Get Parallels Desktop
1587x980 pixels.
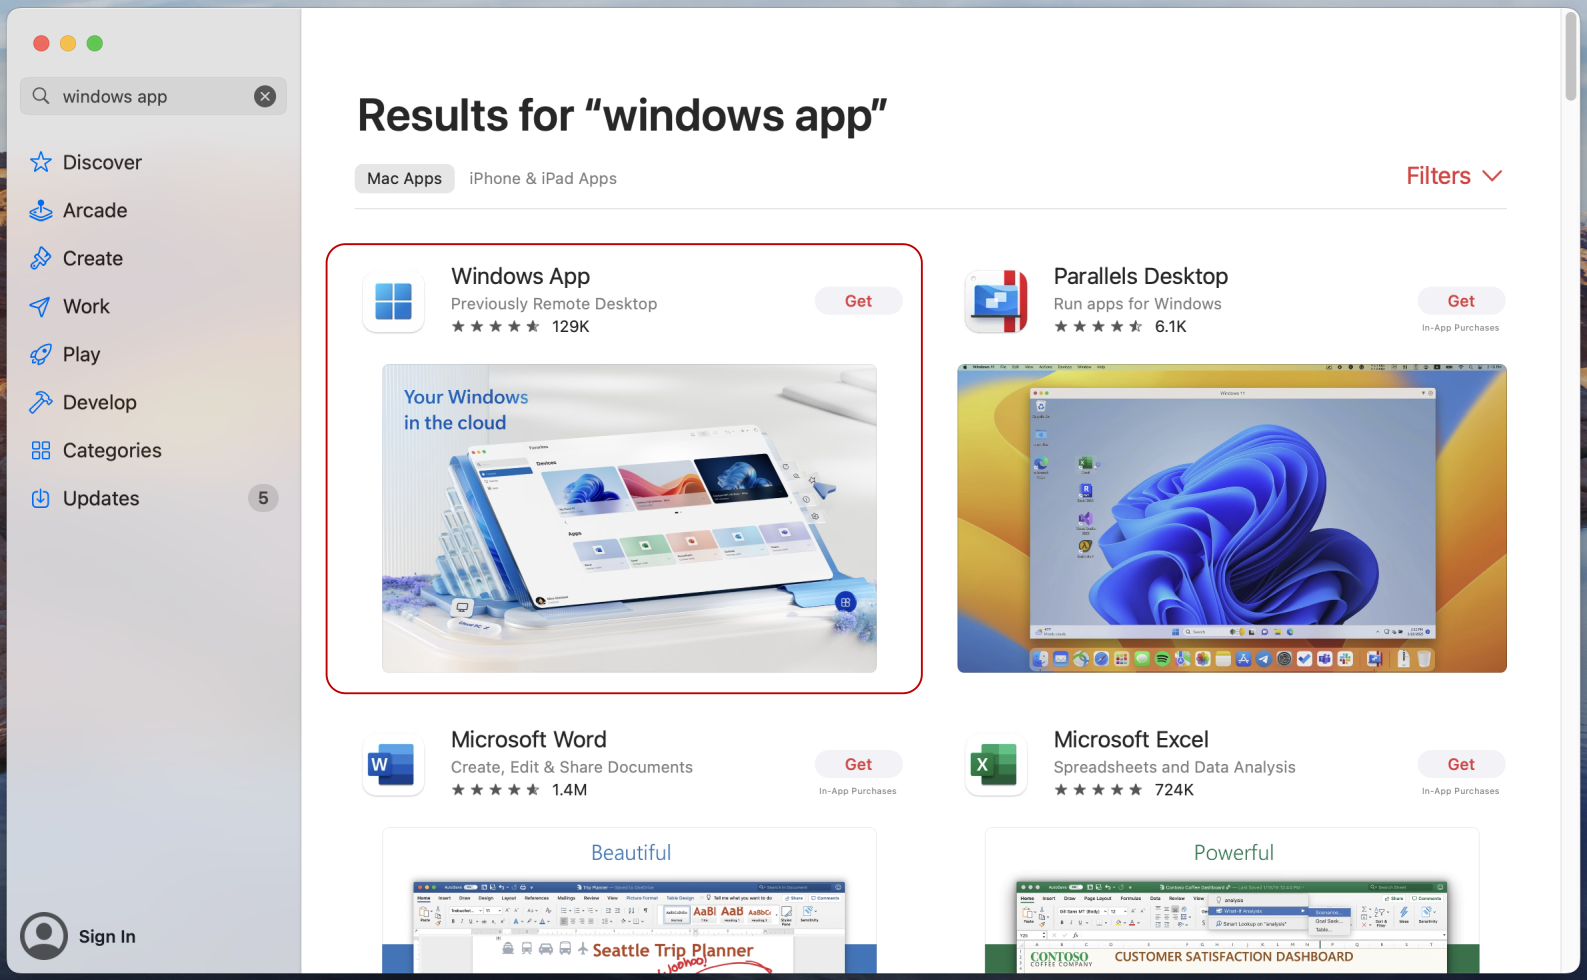tap(1461, 301)
